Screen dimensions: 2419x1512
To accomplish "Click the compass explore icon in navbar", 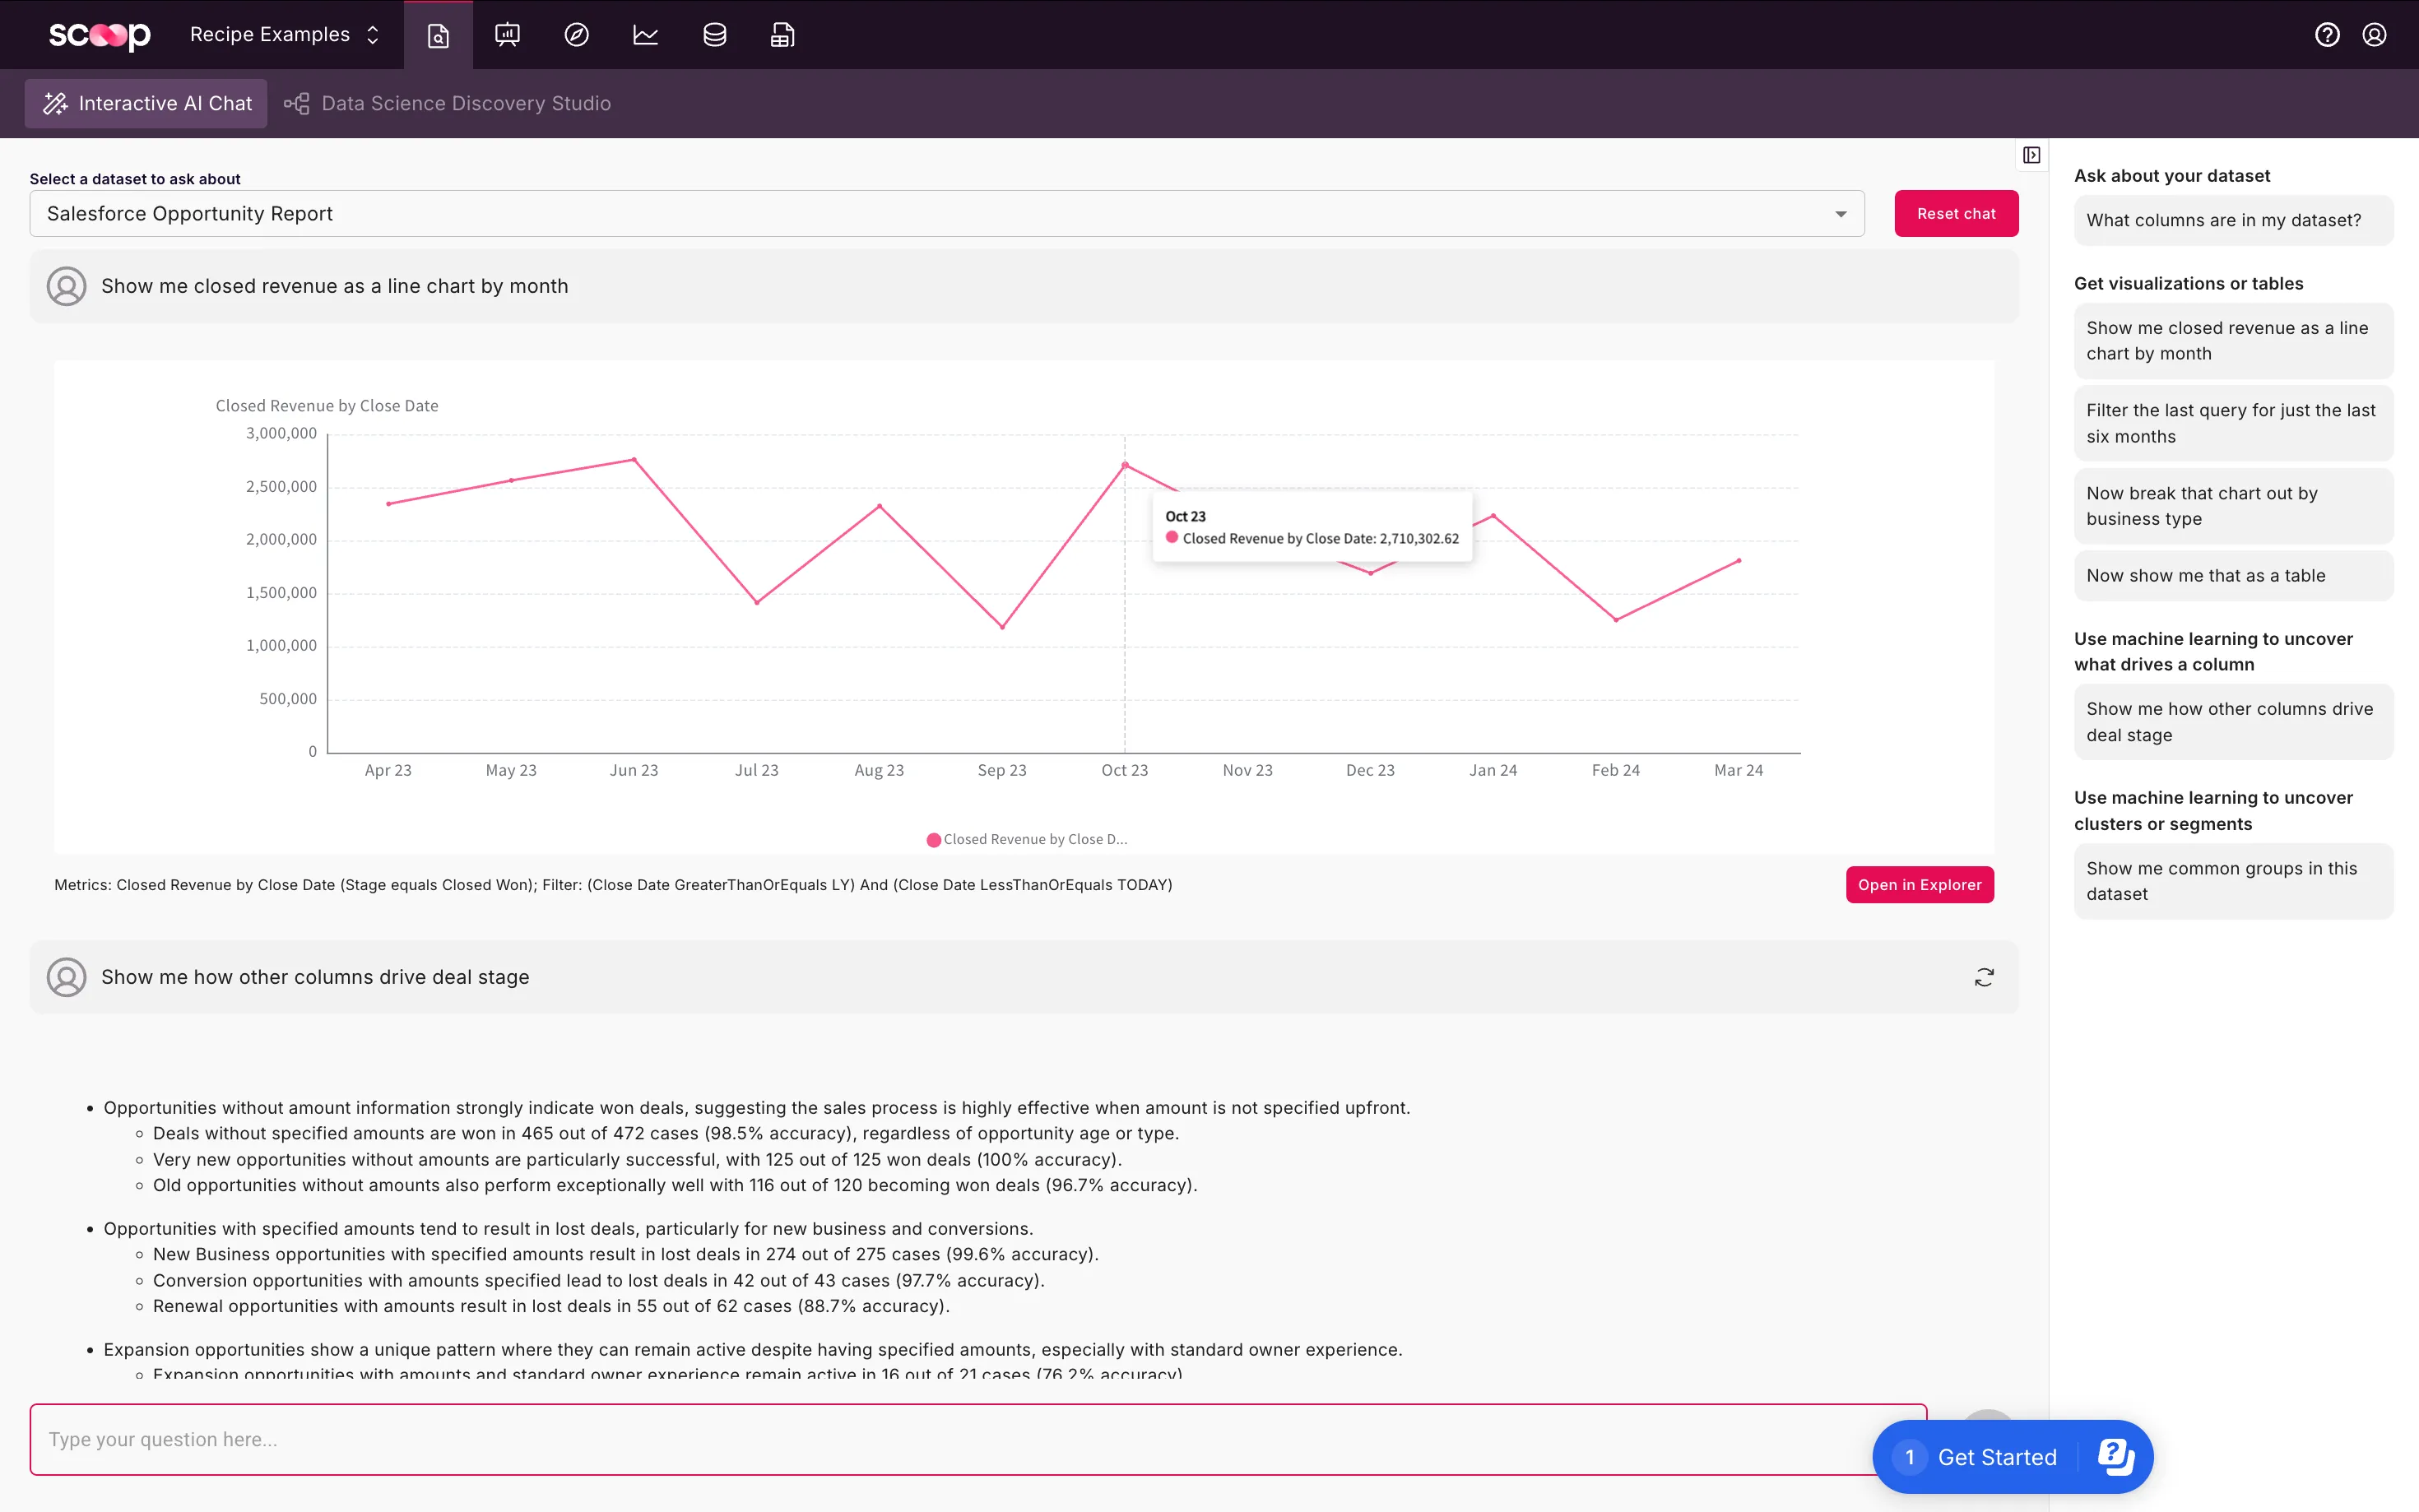I will pyautogui.click(x=576, y=35).
